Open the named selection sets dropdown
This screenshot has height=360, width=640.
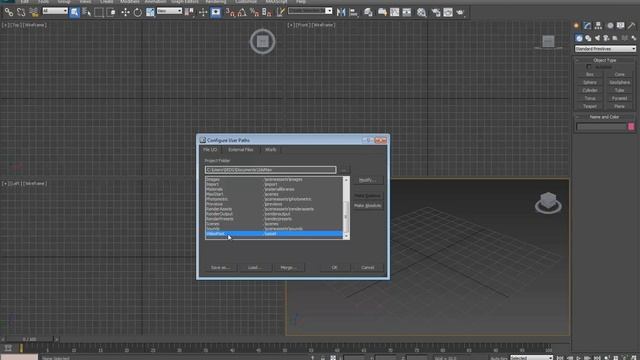tap(310, 11)
